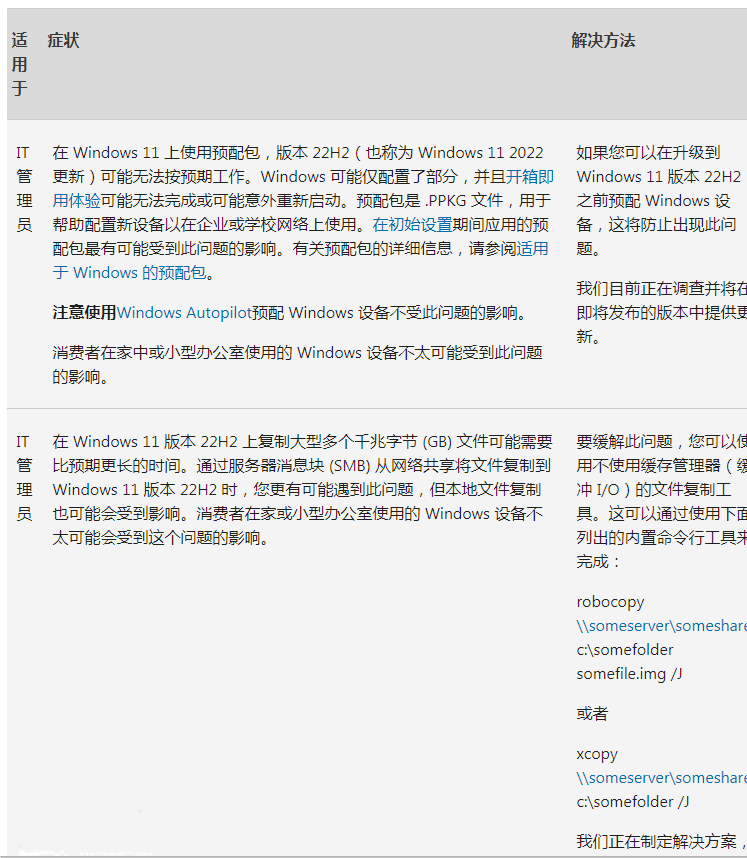Click c:\somefolder /J text under xcopy
This screenshot has width=747, height=858.
[x=633, y=802]
